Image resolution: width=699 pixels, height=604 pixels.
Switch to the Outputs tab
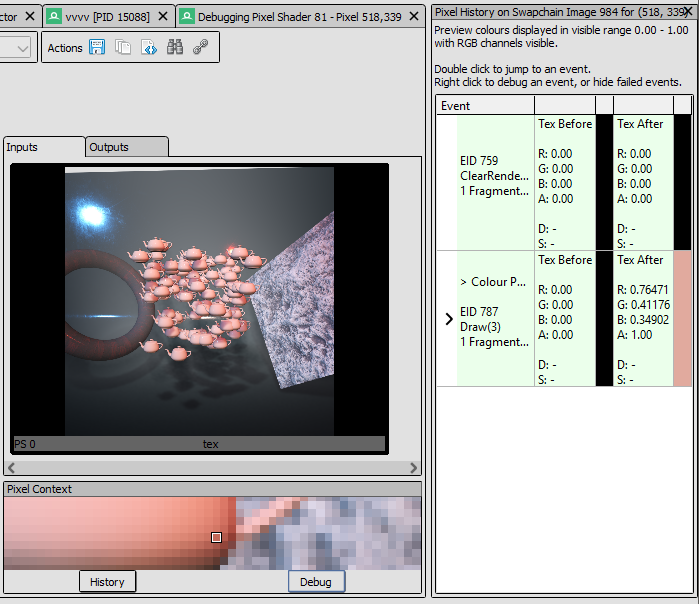tap(127, 147)
